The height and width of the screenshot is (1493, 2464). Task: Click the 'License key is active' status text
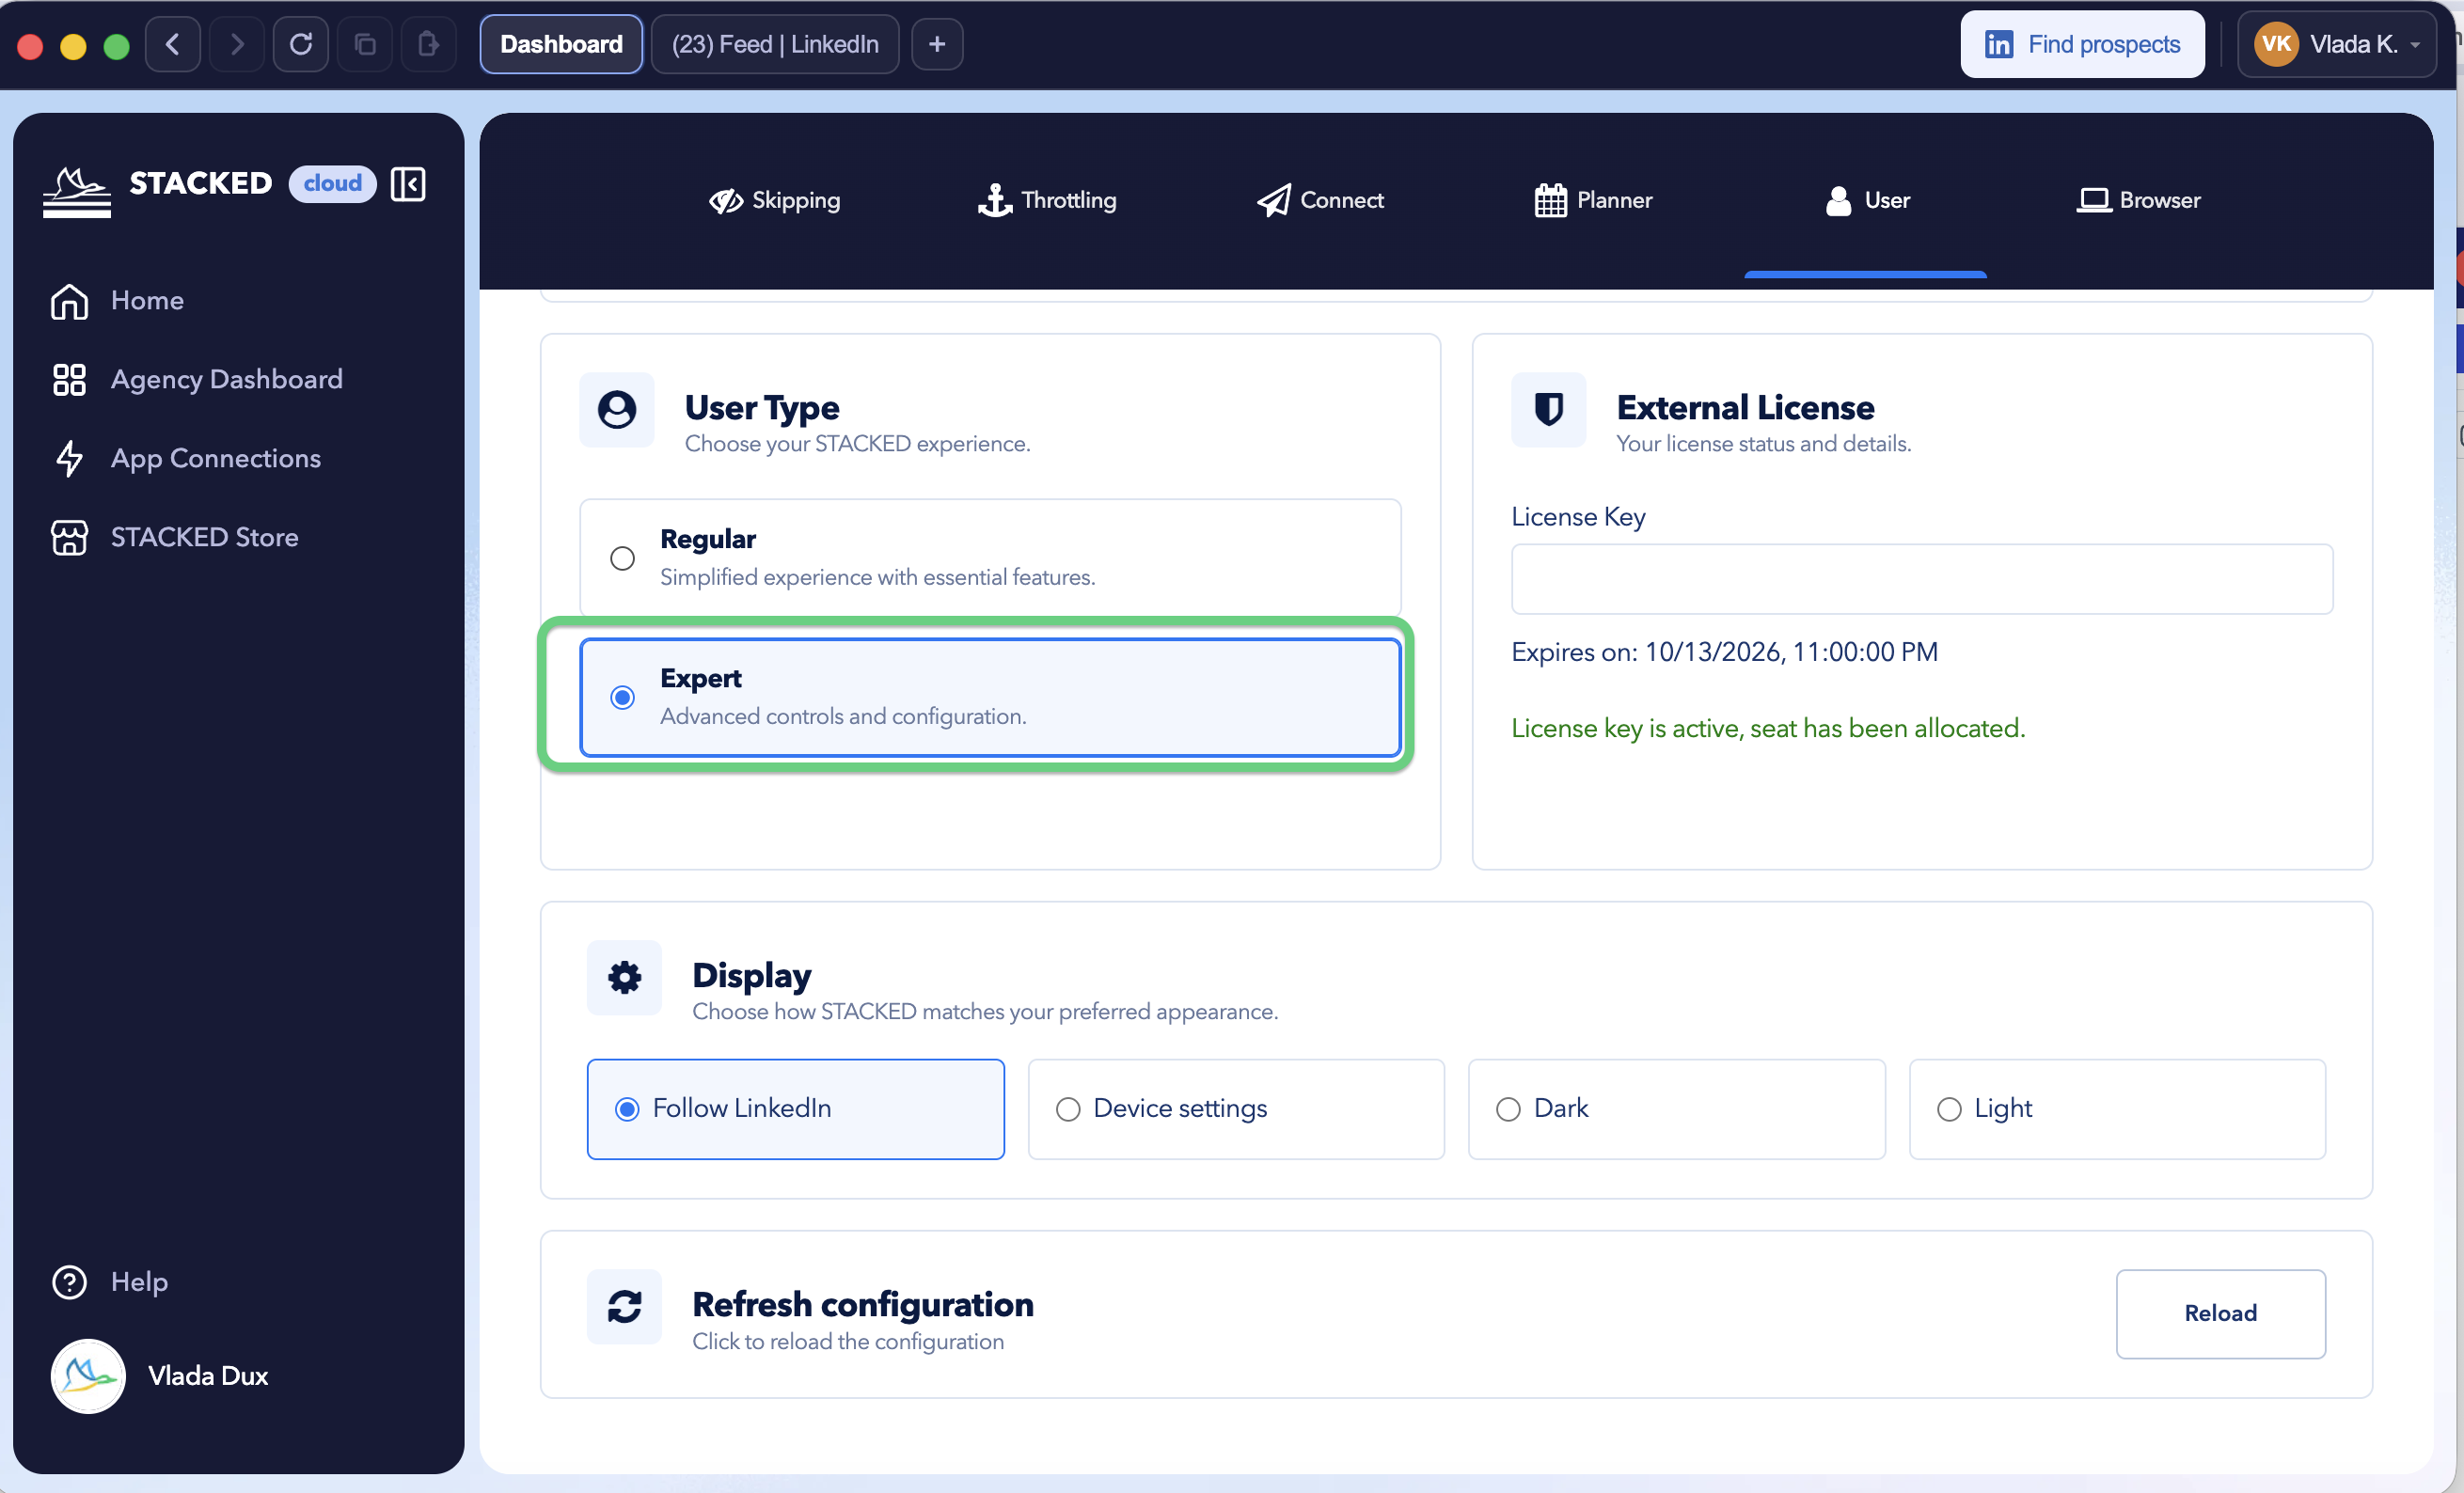pos(1767,729)
